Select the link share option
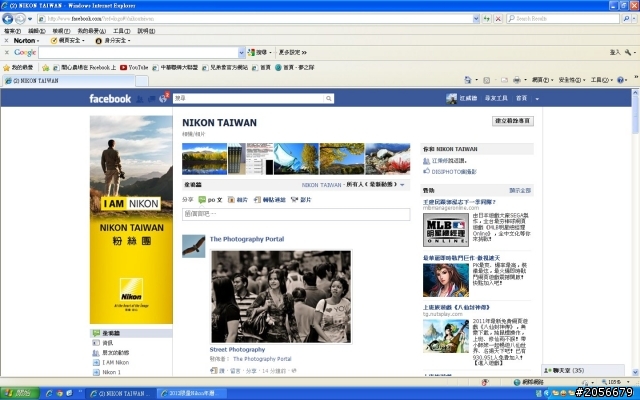 tap(269, 200)
